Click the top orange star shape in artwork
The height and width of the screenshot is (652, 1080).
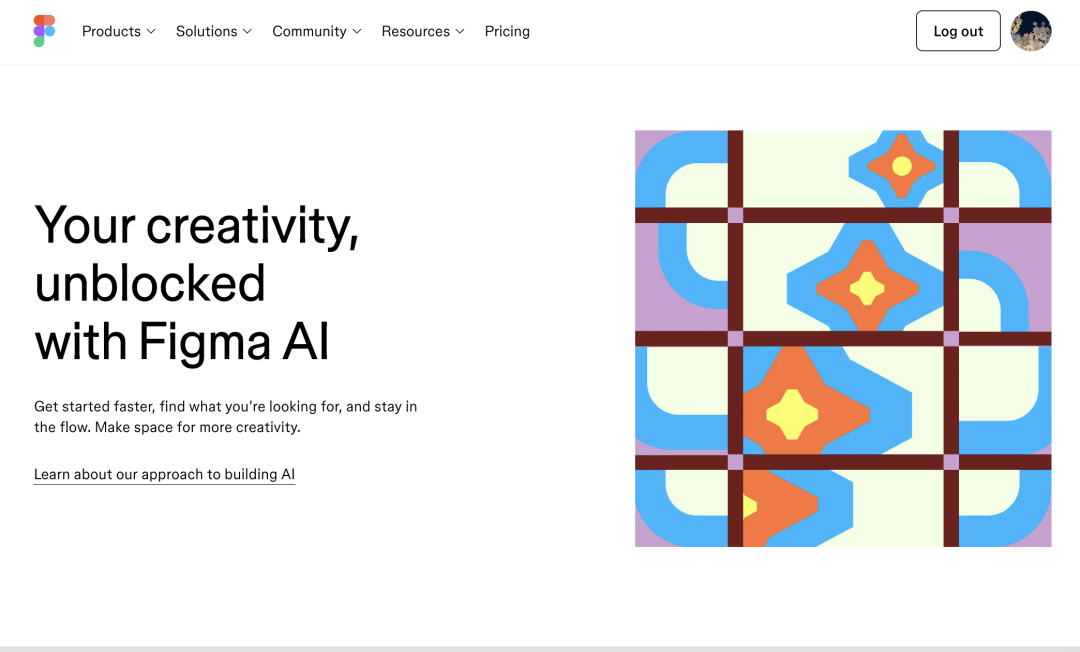[x=902, y=166]
